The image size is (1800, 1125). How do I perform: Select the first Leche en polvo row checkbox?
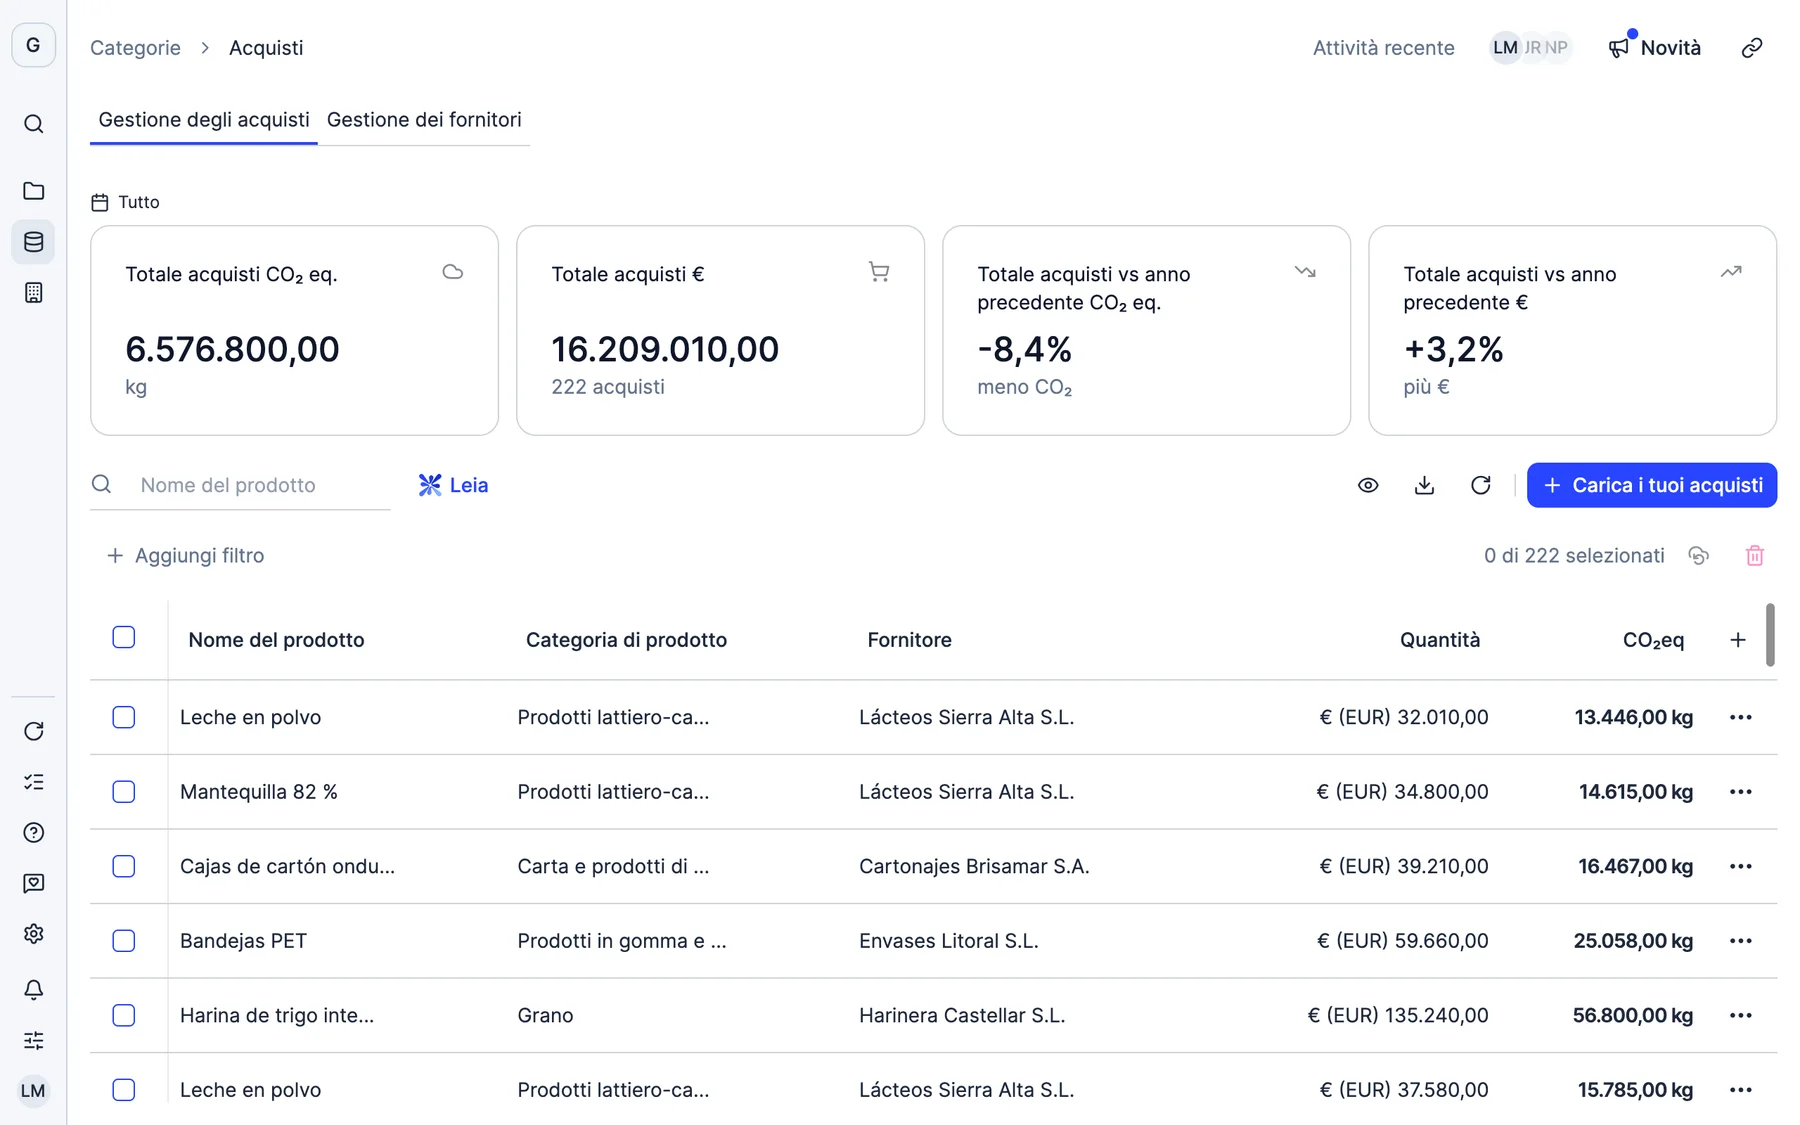[124, 717]
